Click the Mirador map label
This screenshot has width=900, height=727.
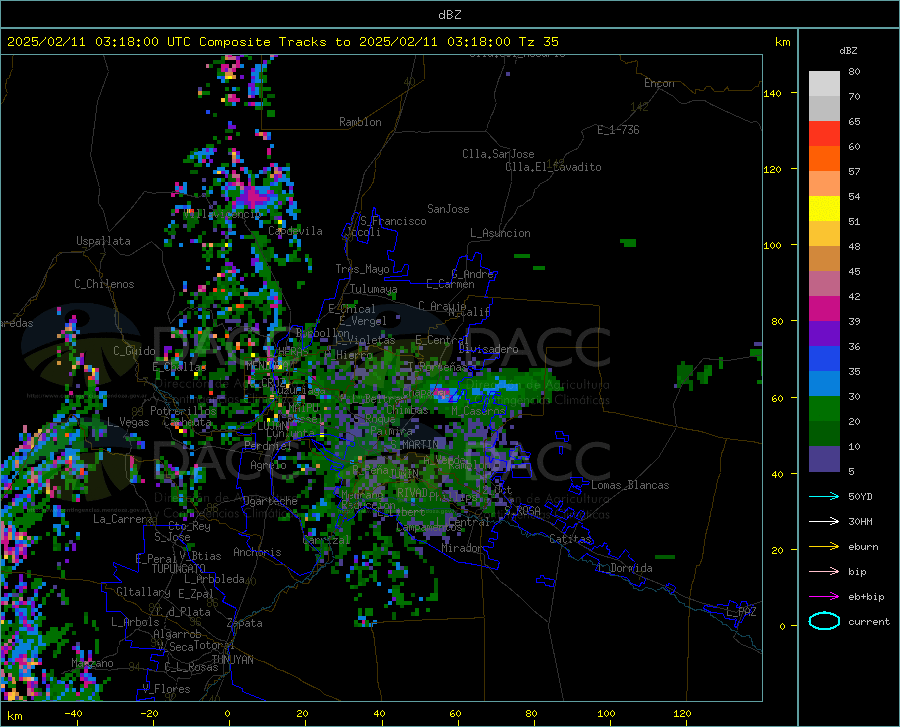[x=462, y=548]
